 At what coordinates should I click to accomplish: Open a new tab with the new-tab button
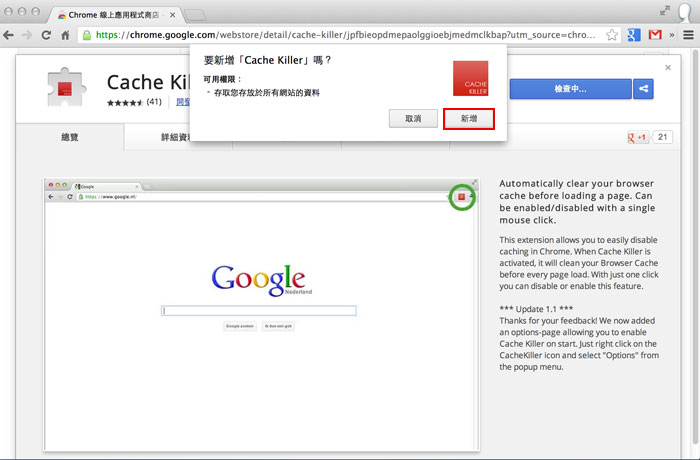[x=195, y=15]
